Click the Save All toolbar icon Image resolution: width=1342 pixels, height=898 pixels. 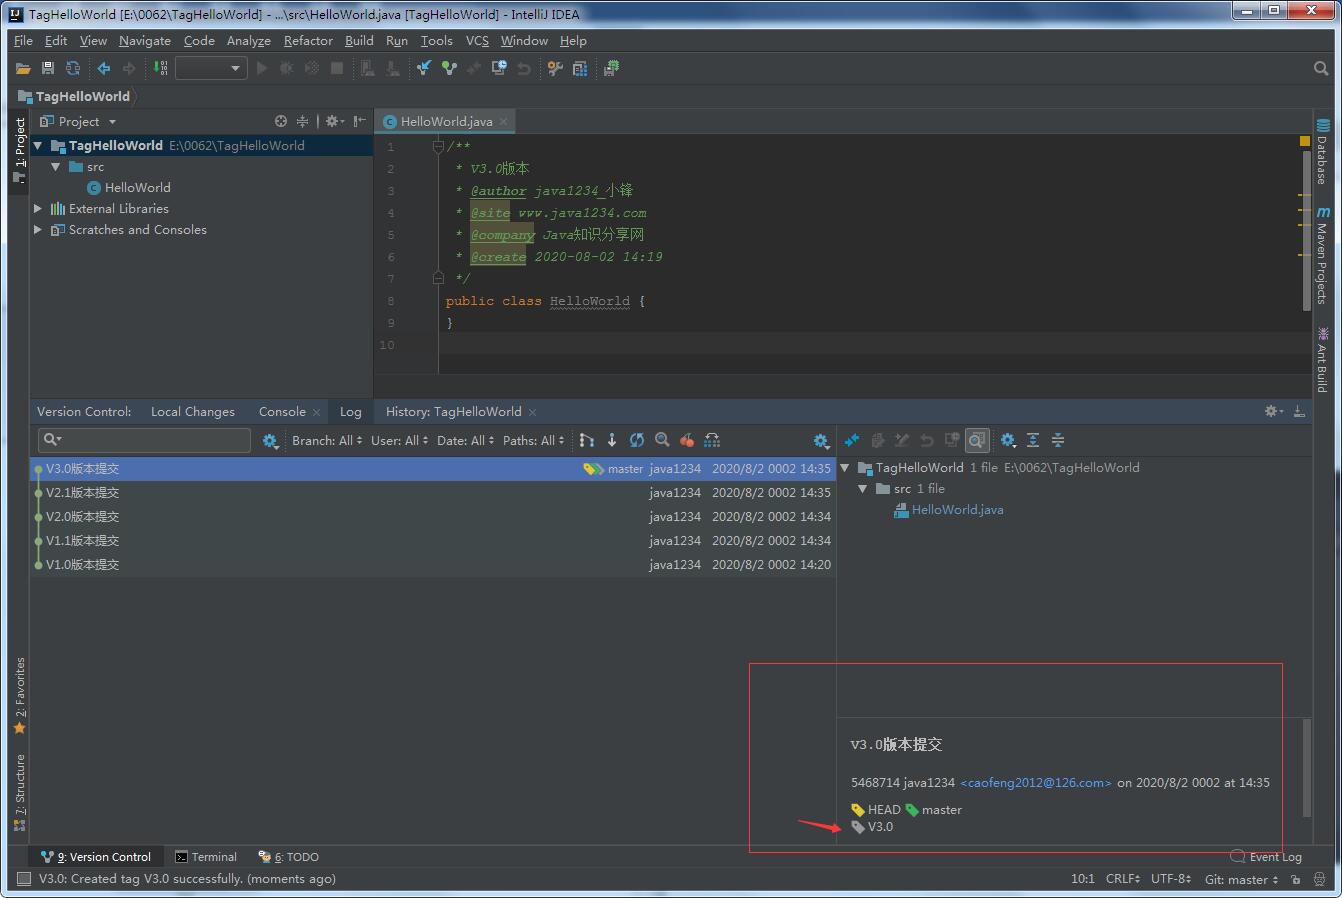(x=48, y=68)
